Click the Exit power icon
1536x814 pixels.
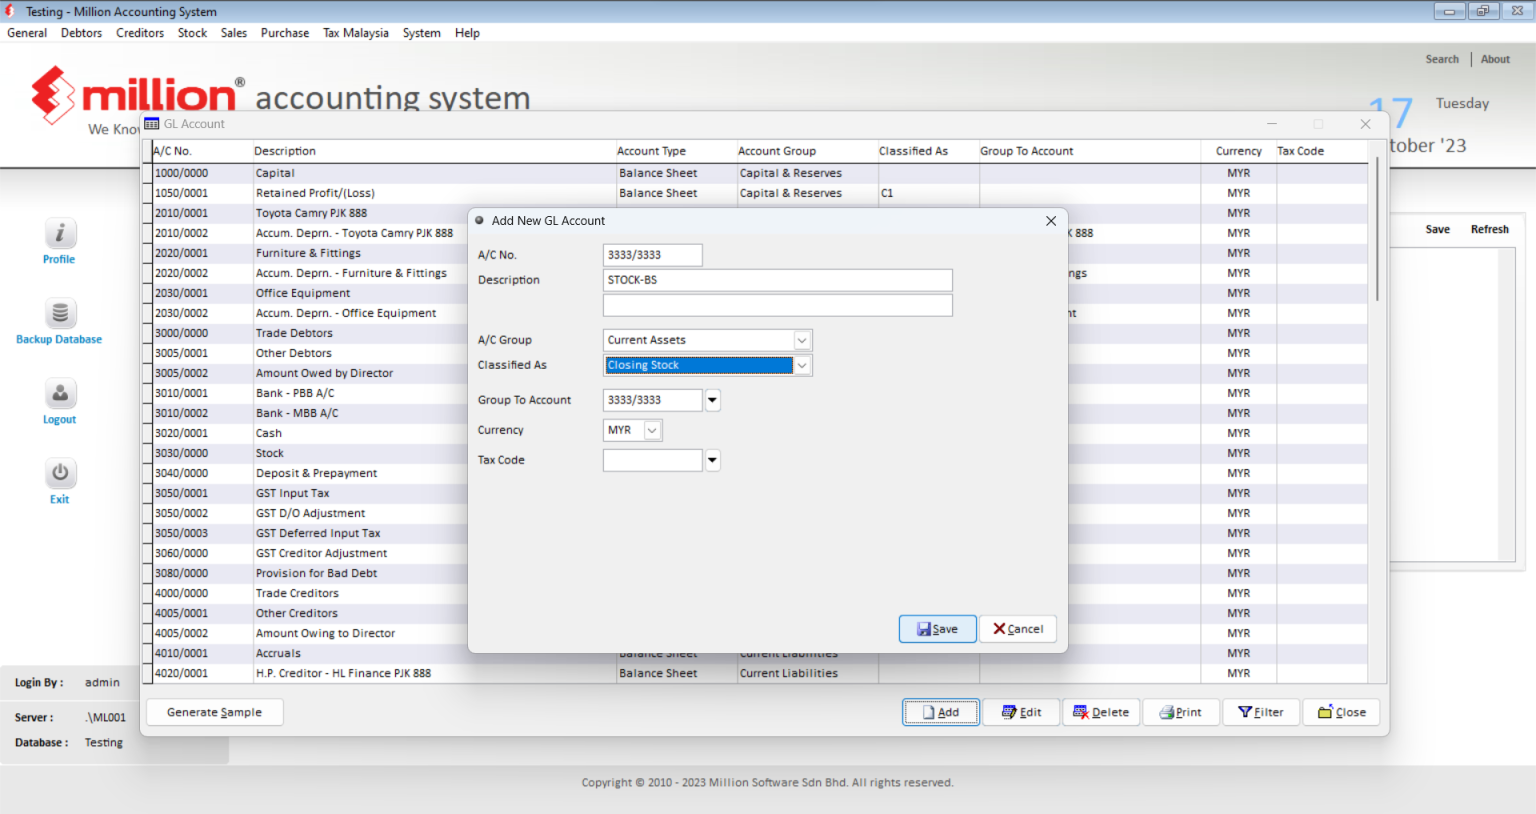(60, 474)
